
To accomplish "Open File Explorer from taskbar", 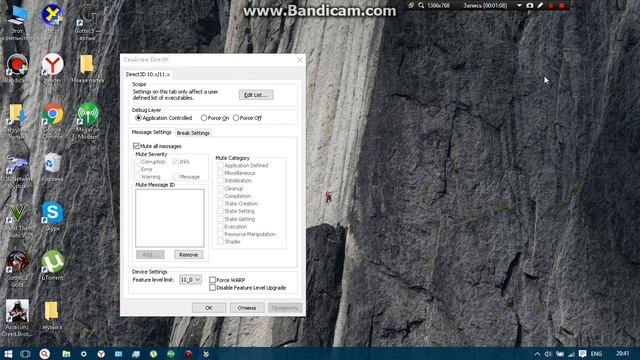I will (66, 353).
